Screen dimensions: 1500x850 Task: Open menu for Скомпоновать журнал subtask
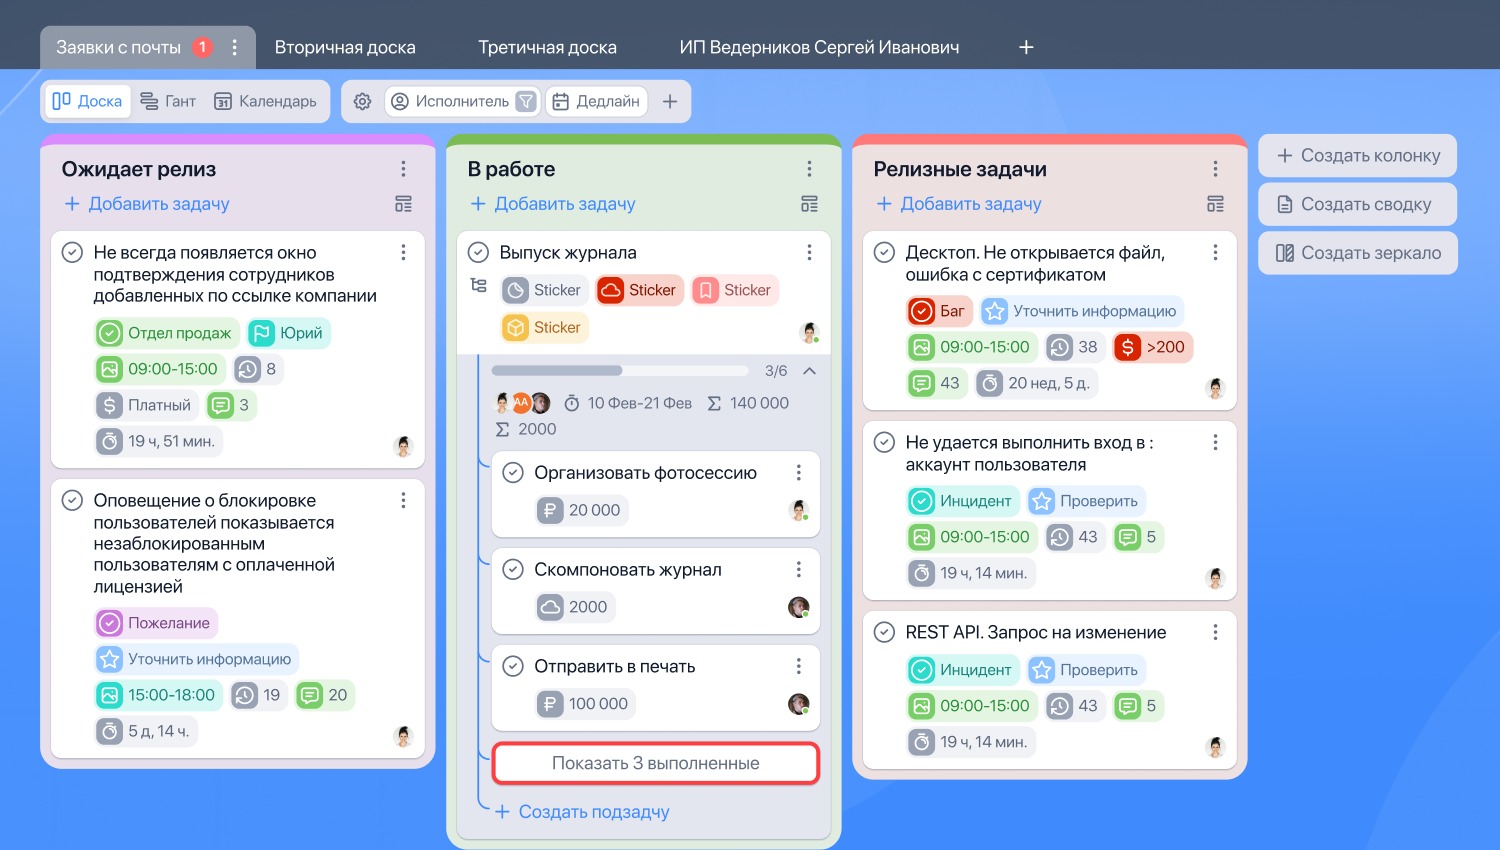click(798, 569)
